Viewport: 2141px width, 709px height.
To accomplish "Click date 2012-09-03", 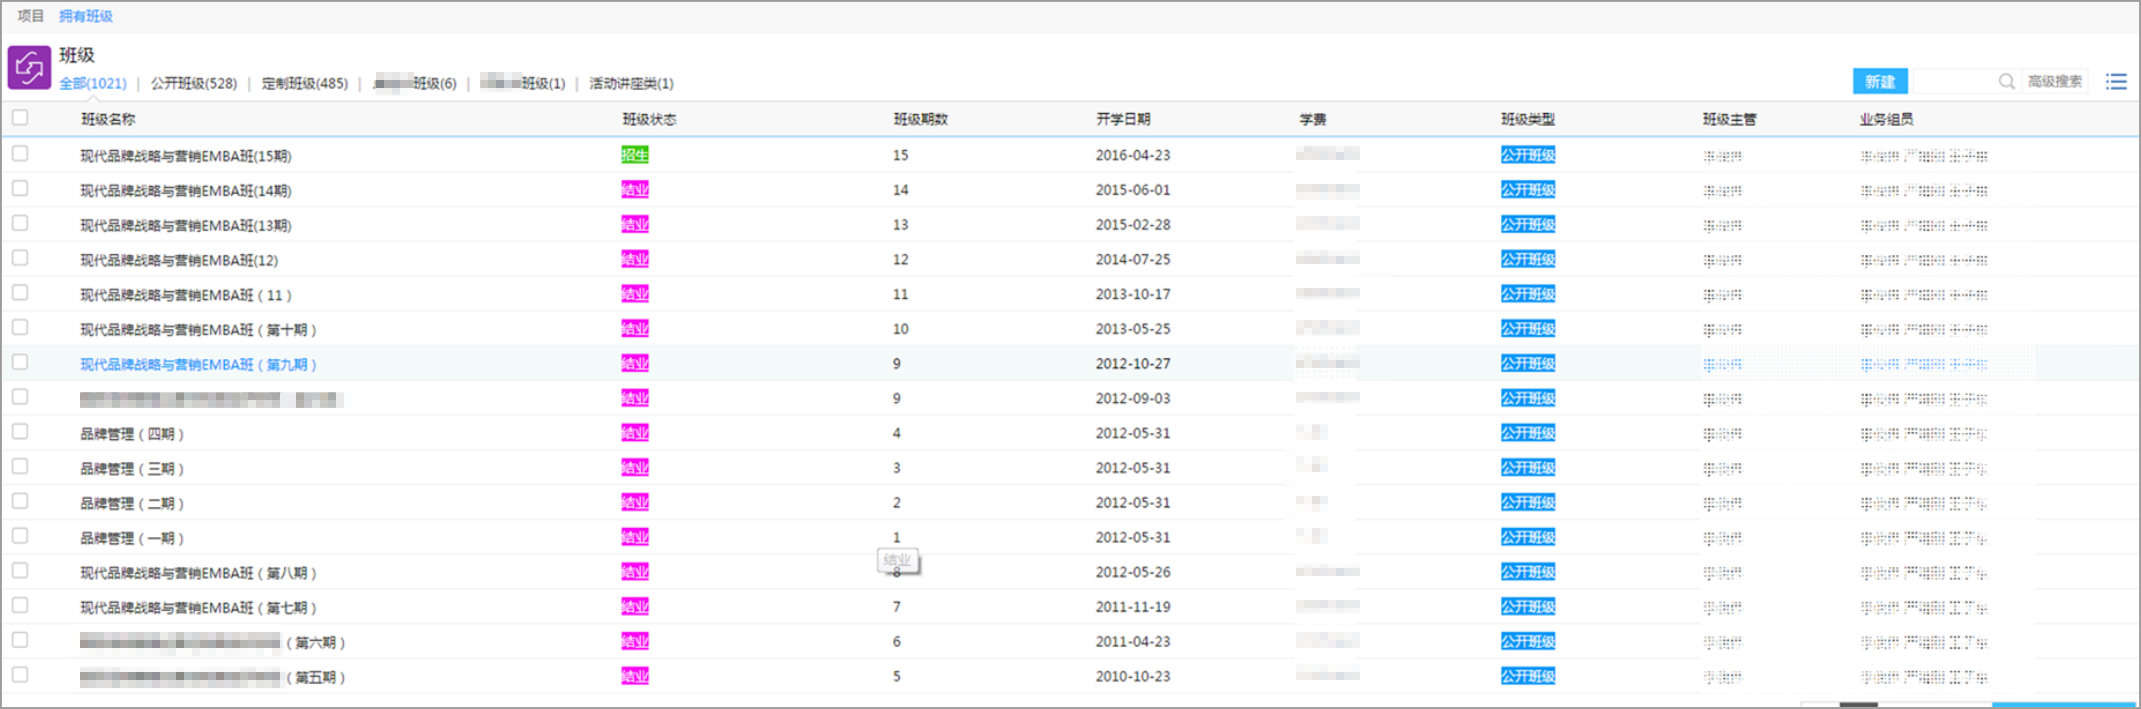I will [x=1133, y=398].
